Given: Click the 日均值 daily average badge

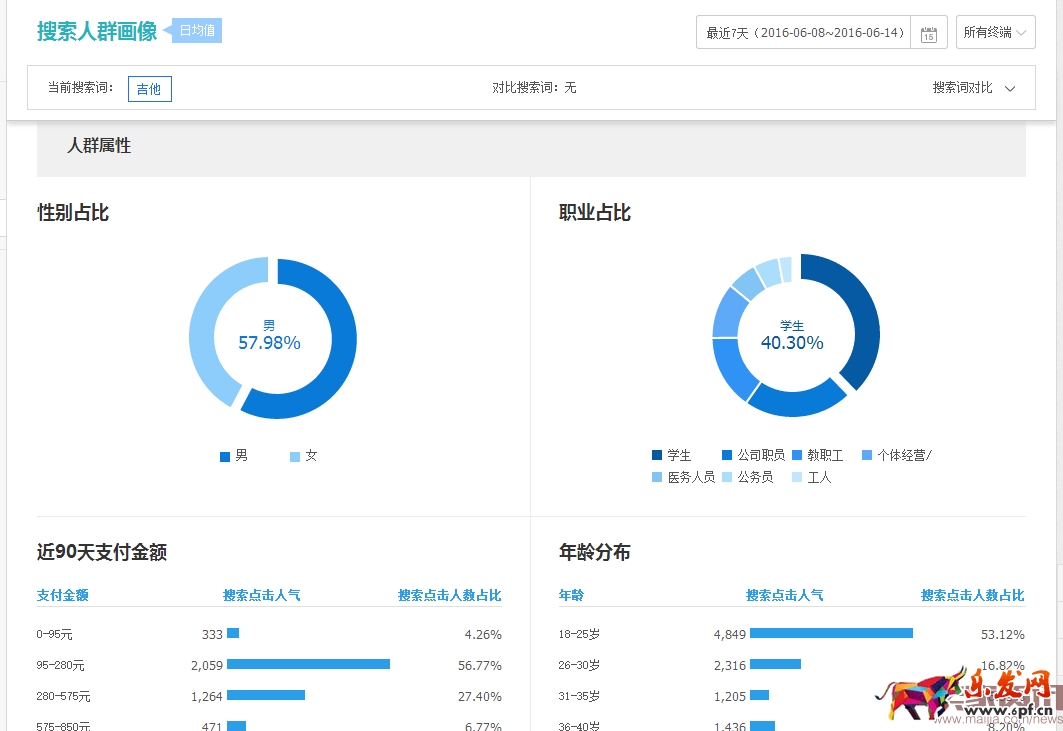Looking at the screenshot, I should point(196,31).
